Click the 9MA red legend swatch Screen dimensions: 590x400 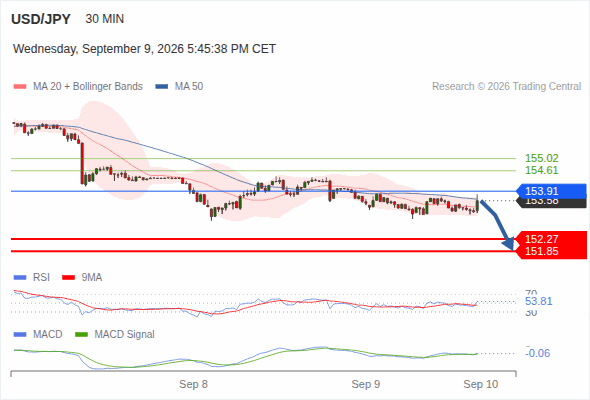pos(68,278)
